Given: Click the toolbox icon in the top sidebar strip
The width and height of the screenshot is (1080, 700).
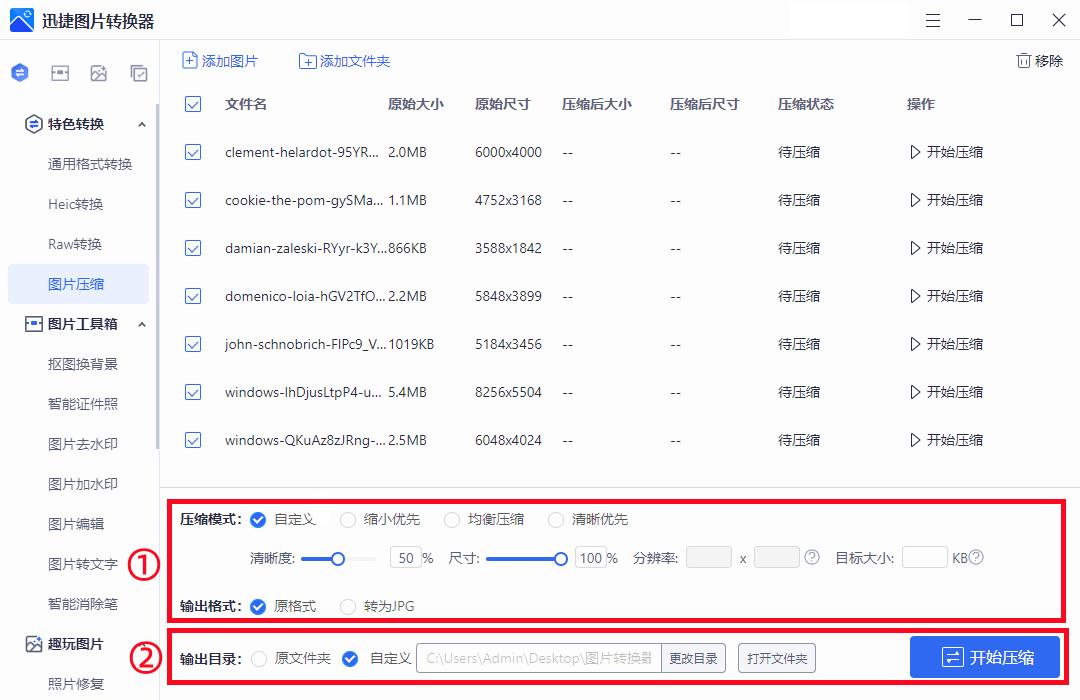Looking at the screenshot, I should coord(60,72).
